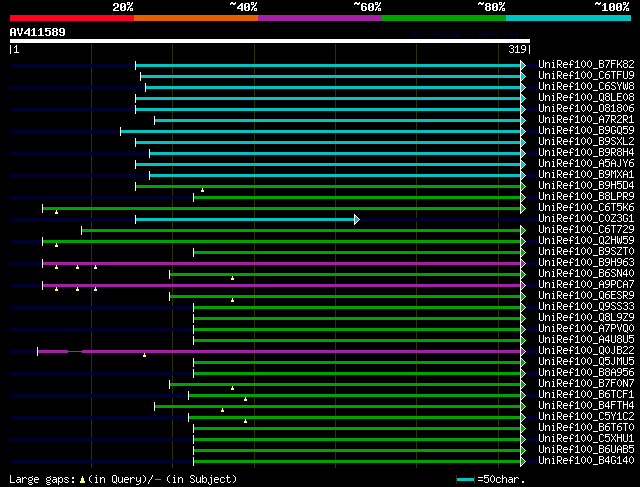The image size is (640, 487).
Task: Click the AV411589 query name label
Action: 38,32
